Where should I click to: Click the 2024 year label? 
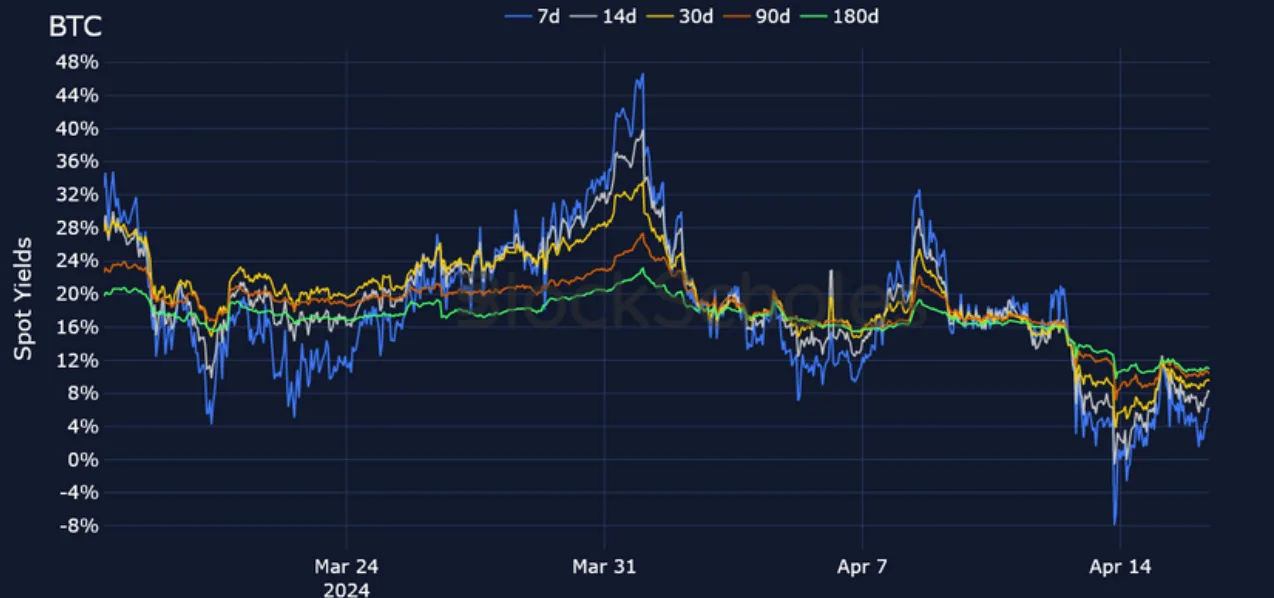pos(346,589)
